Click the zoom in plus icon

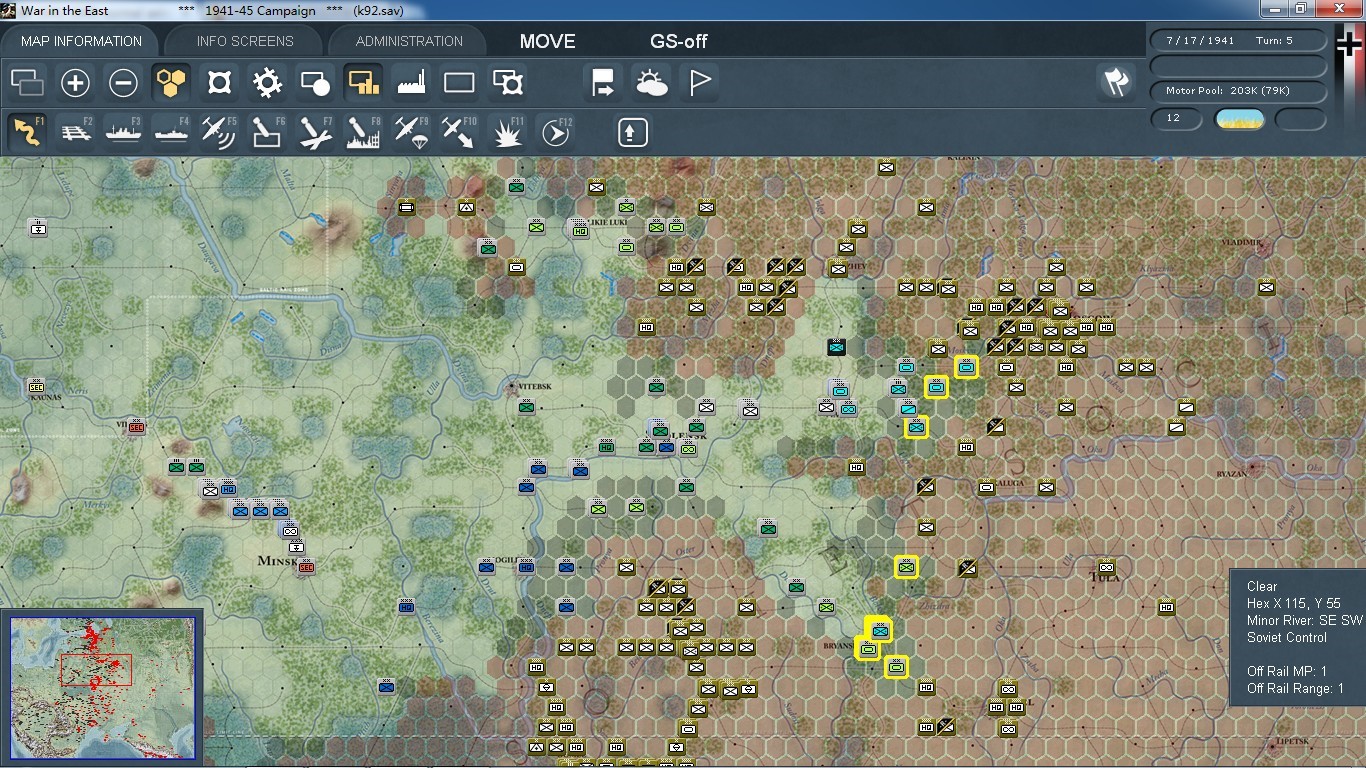[x=75, y=82]
